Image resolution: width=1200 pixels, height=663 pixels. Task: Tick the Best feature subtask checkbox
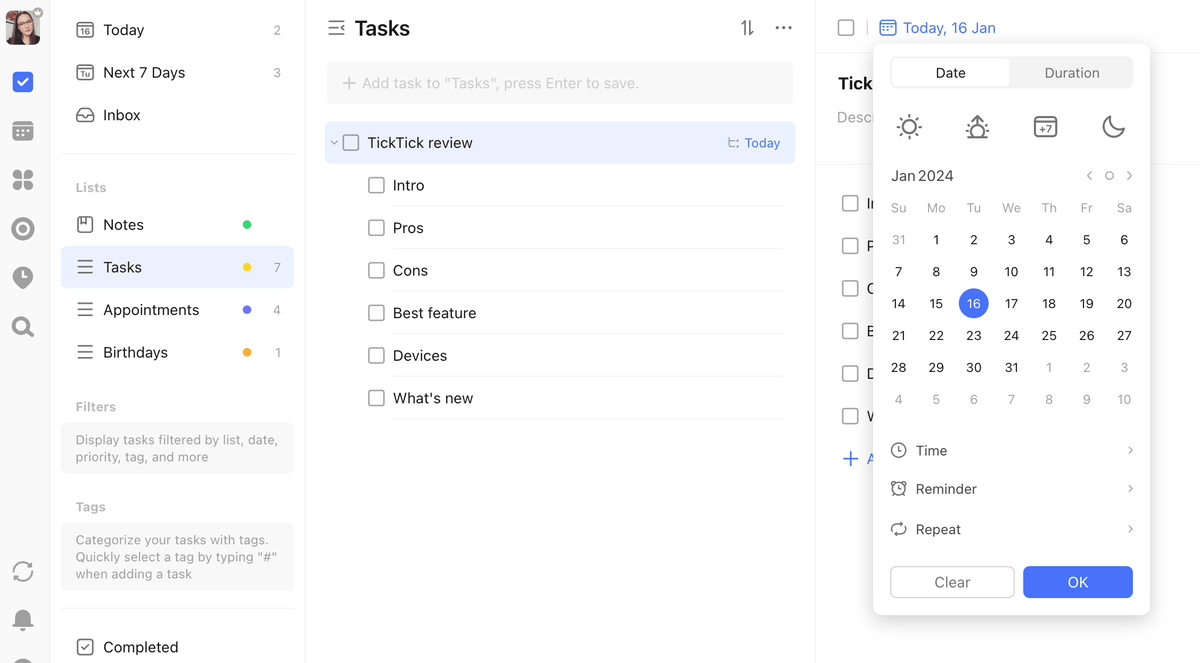pos(376,313)
